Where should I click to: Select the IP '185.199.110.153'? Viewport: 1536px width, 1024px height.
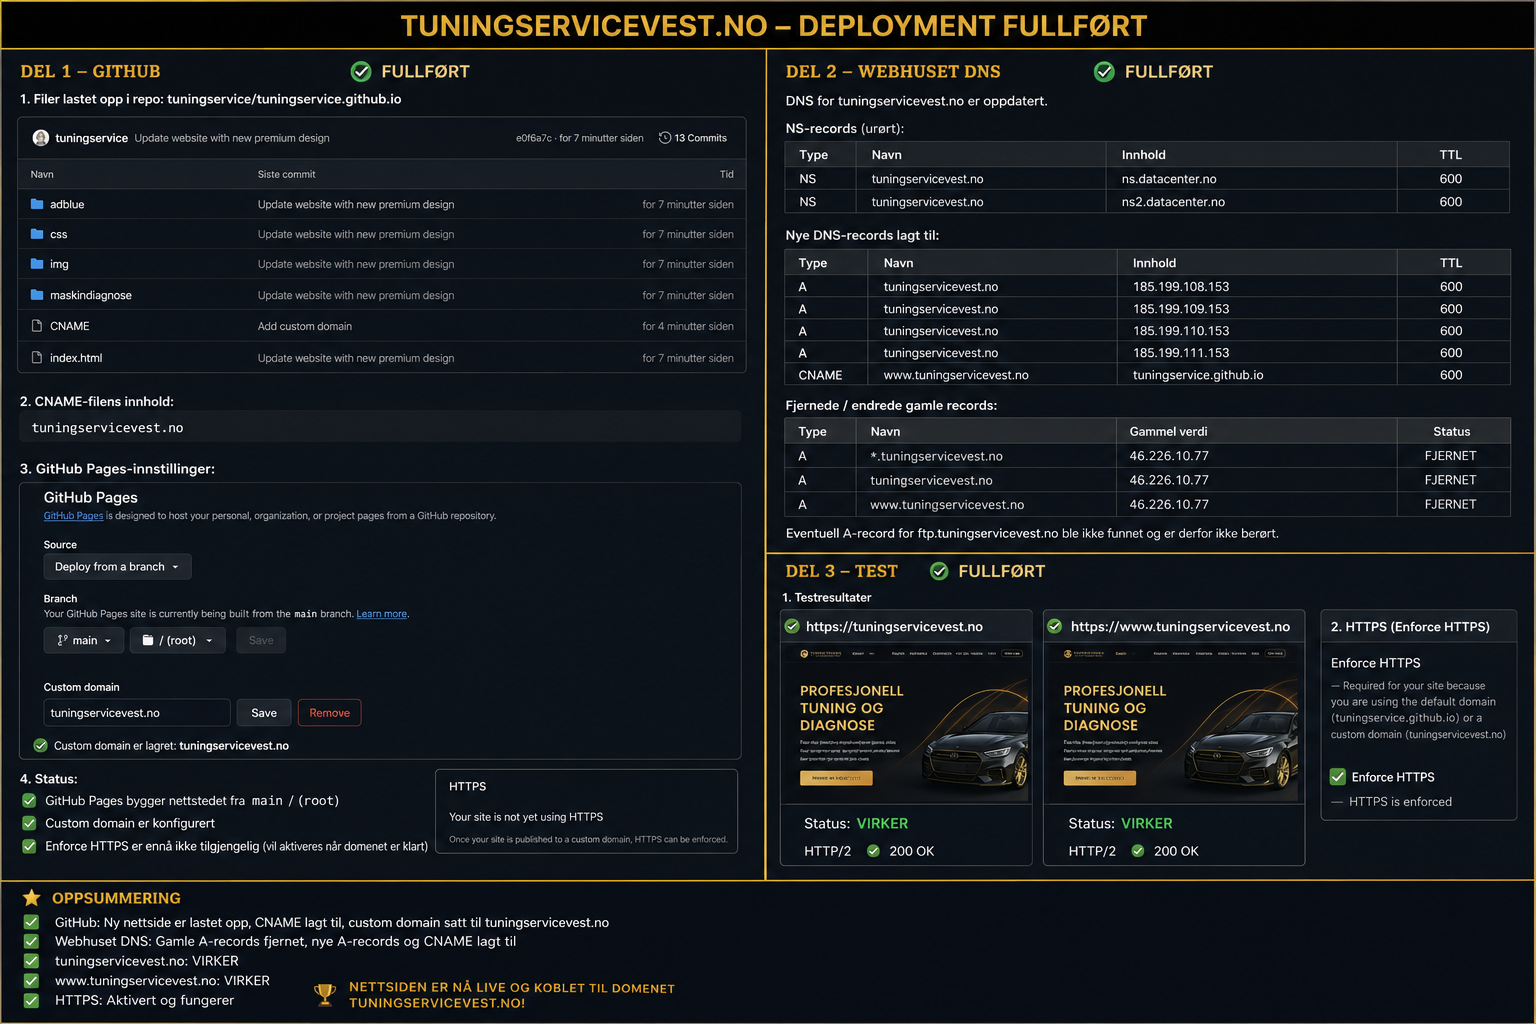(1181, 331)
